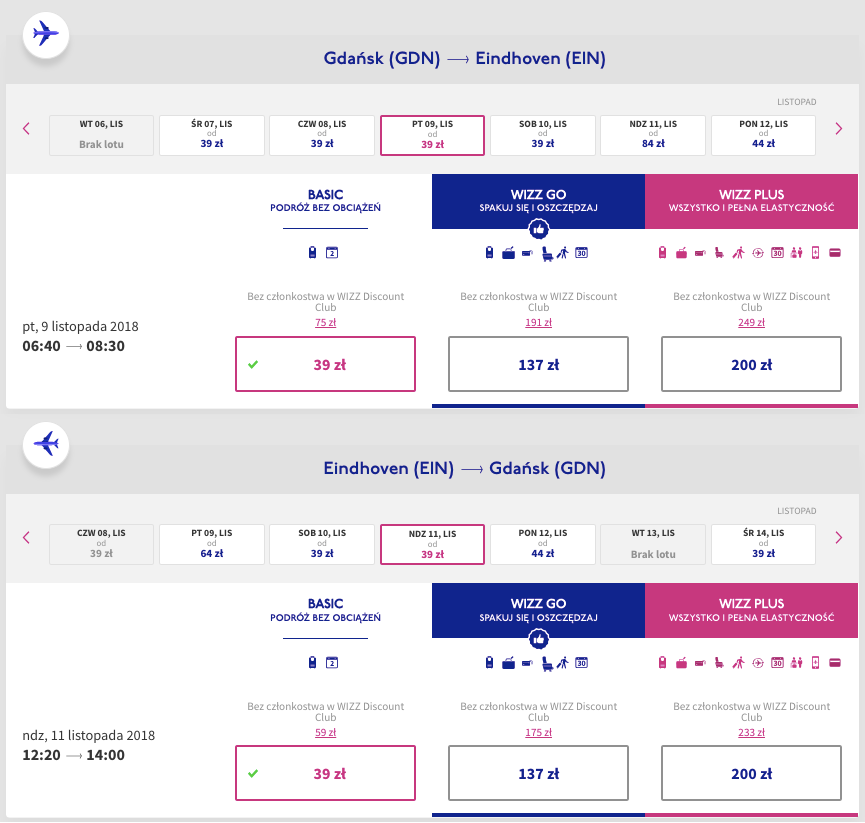Select the outbound WIZZ GO fare 137 zł
865x823 pixels.
click(x=538, y=364)
